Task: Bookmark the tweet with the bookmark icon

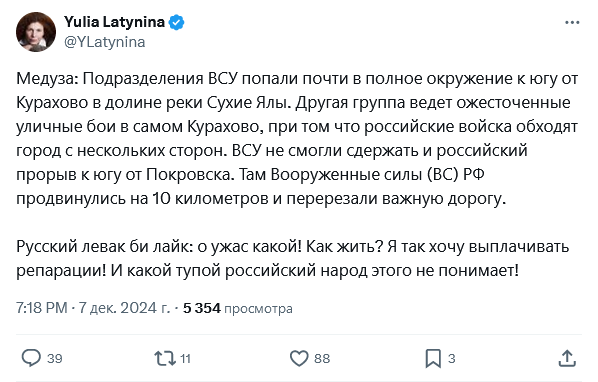Action: 433,358
